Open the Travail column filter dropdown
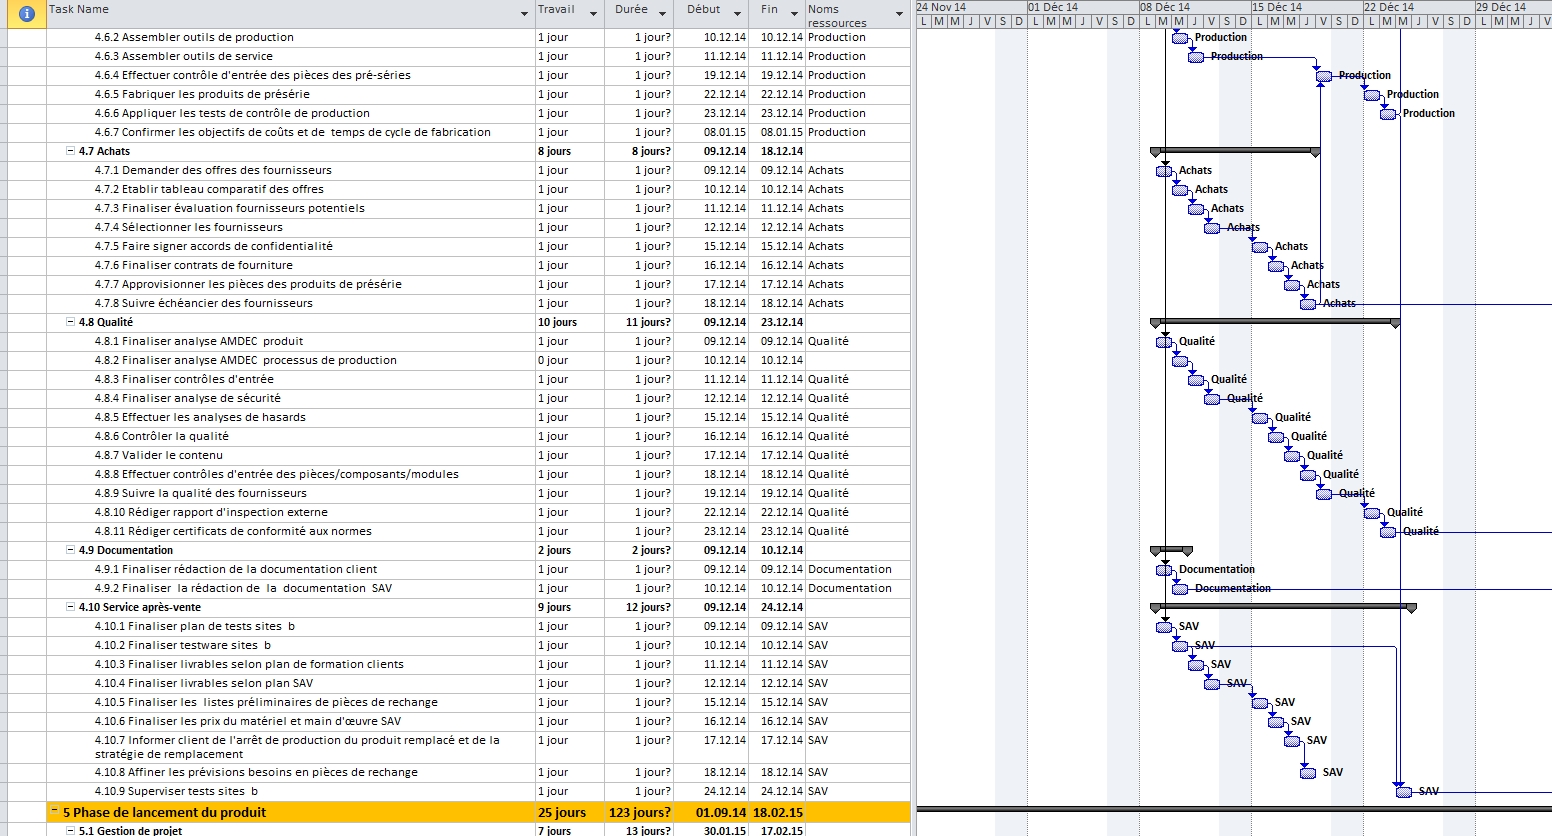This screenshot has width=1552, height=836. (x=593, y=14)
